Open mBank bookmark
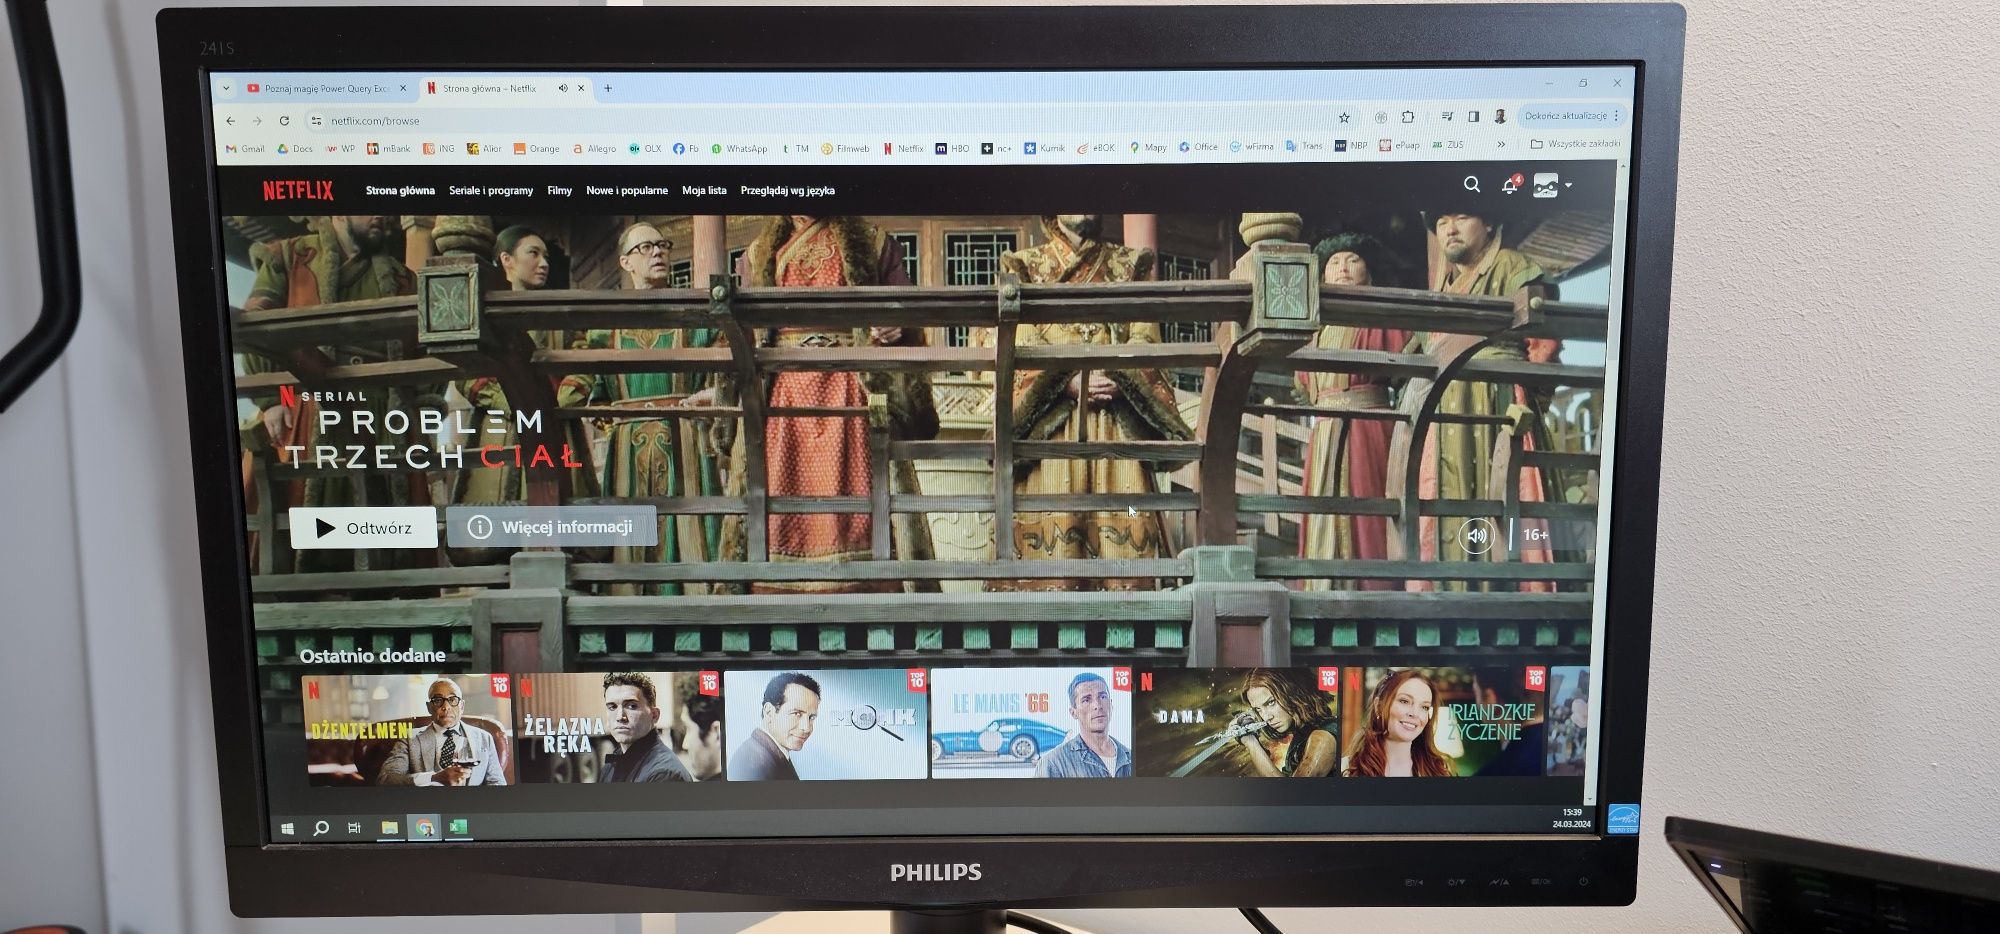The height and width of the screenshot is (934, 2000). (x=388, y=149)
